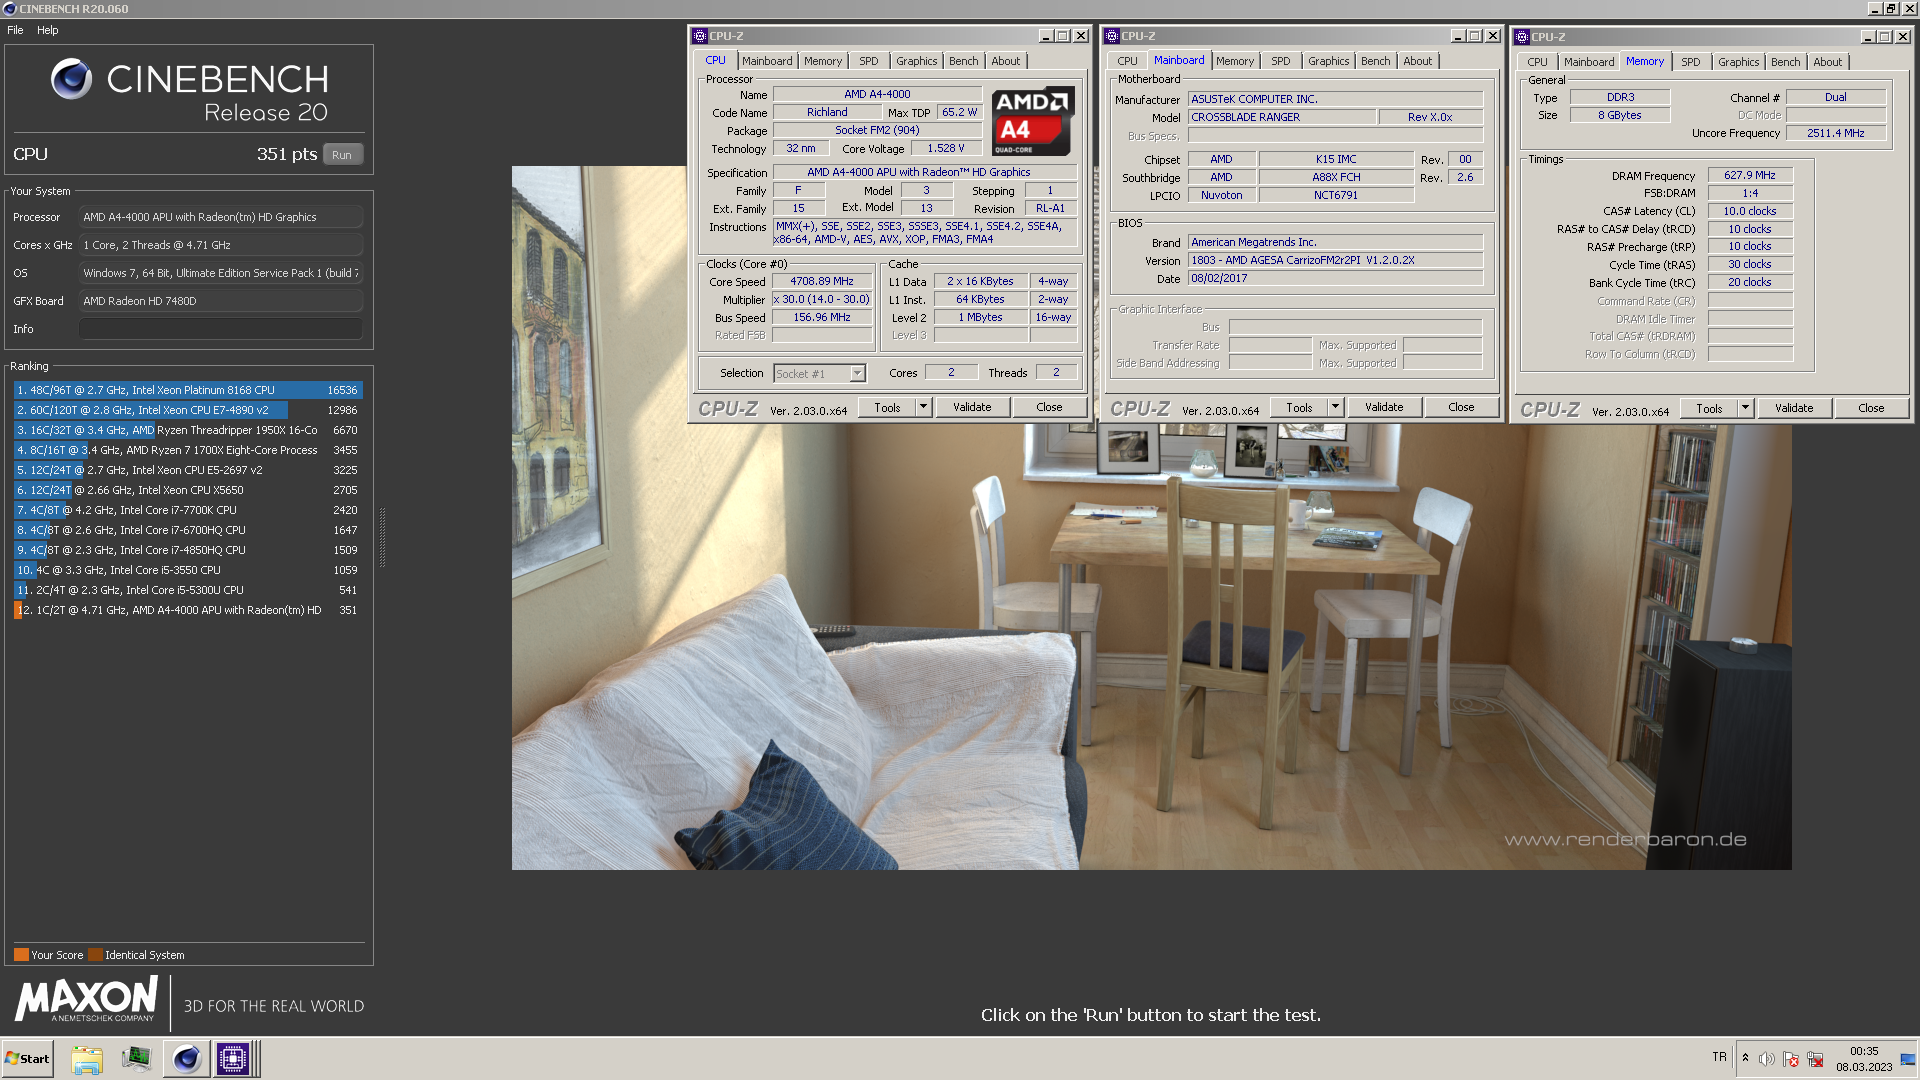
Task: Open Mainboard tab in first CPU-Z window
Action: [767, 61]
